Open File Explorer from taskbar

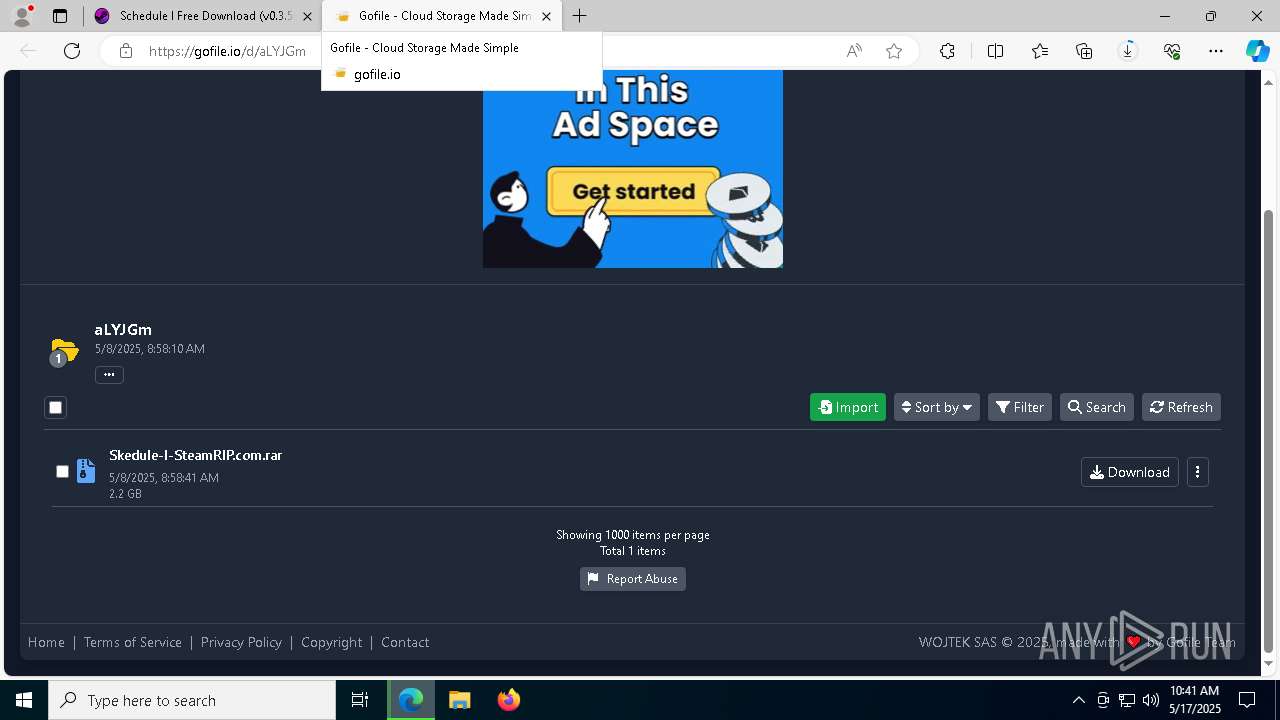pyautogui.click(x=459, y=700)
